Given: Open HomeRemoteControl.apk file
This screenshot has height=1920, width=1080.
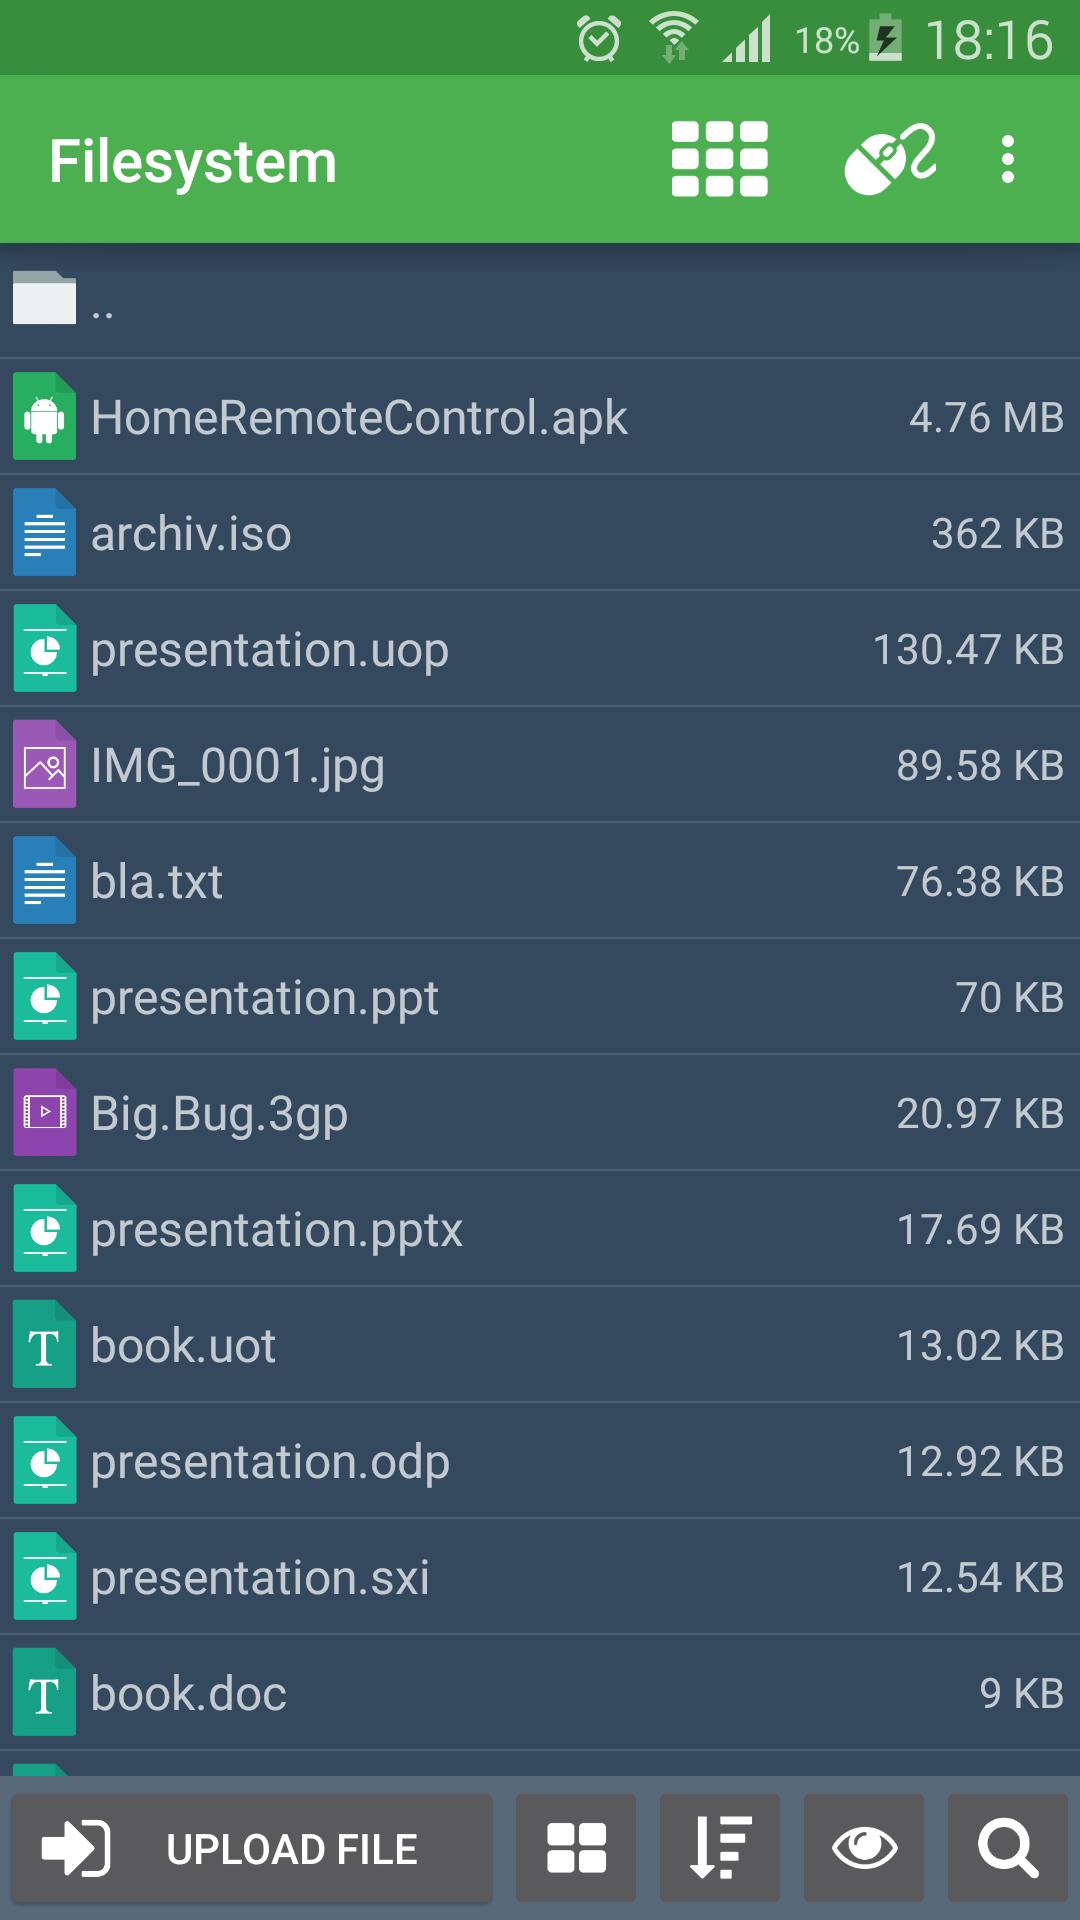Looking at the screenshot, I should (x=360, y=417).
